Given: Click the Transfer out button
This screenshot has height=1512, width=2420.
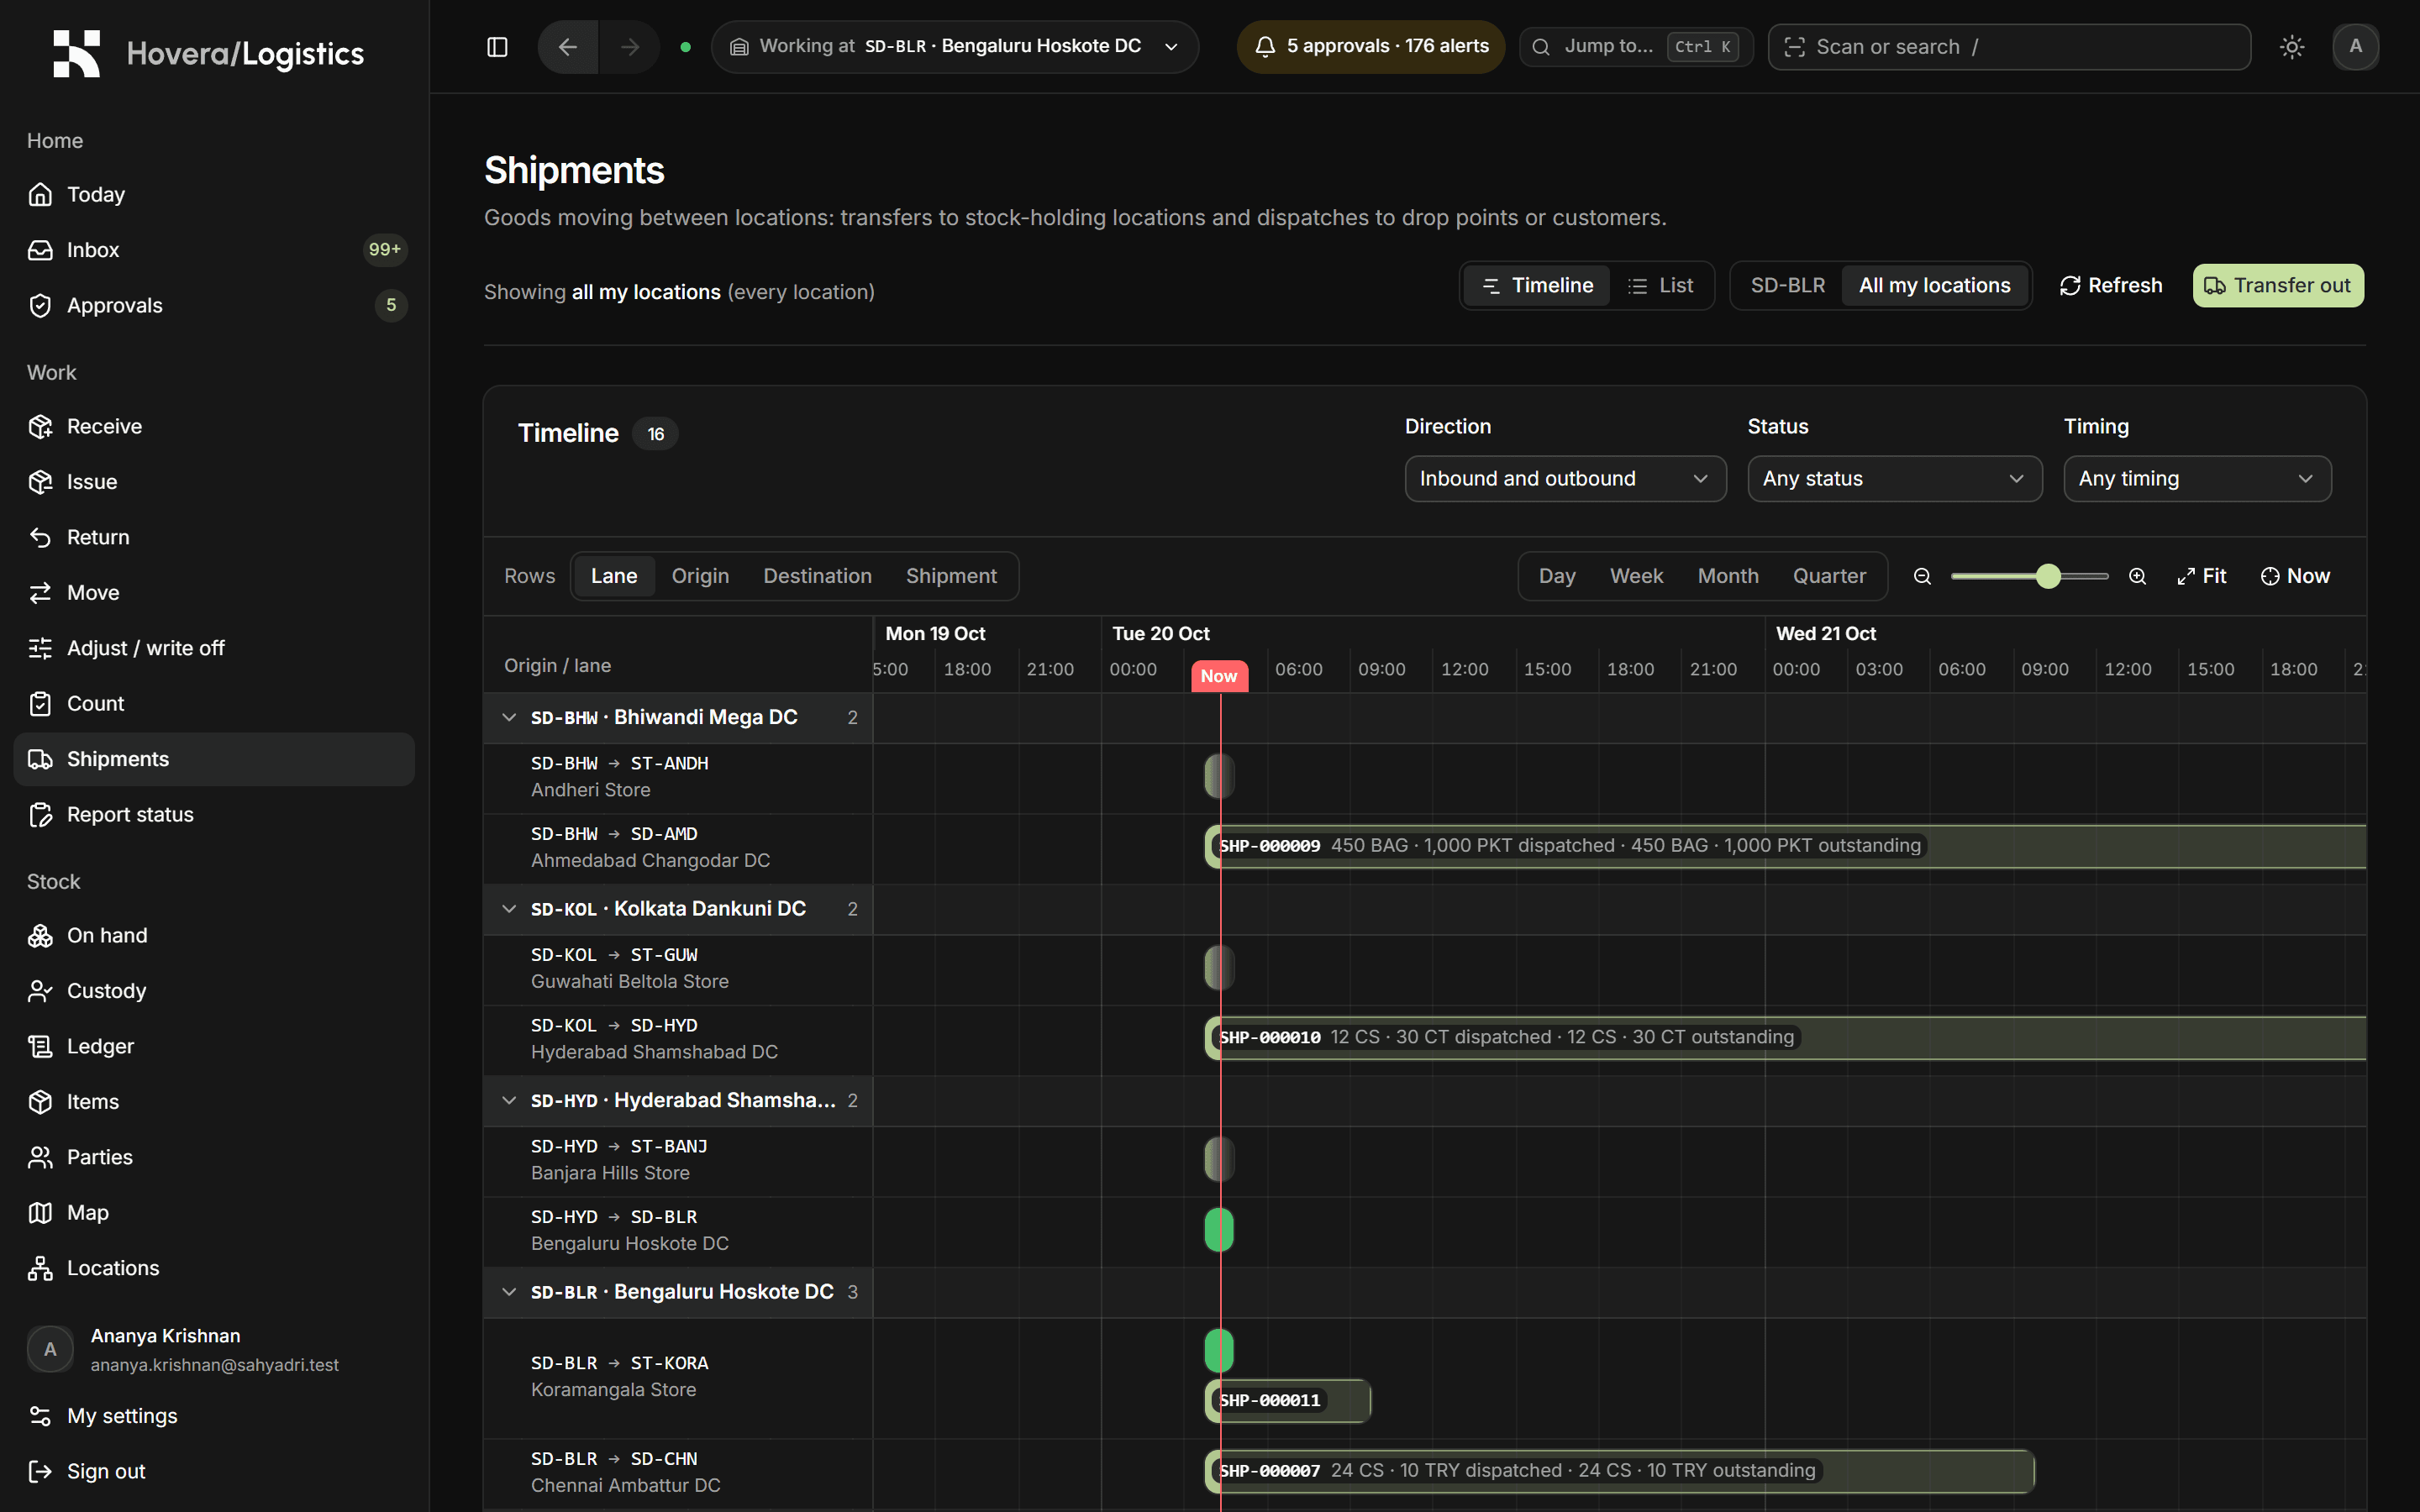Looking at the screenshot, I should (x=2278, y=286).
